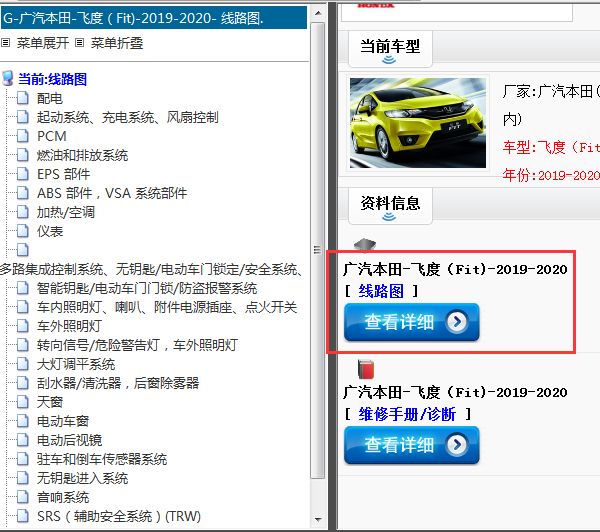Click the 车外照明灯 document icon
600x532 pixels.
(23, 326)
